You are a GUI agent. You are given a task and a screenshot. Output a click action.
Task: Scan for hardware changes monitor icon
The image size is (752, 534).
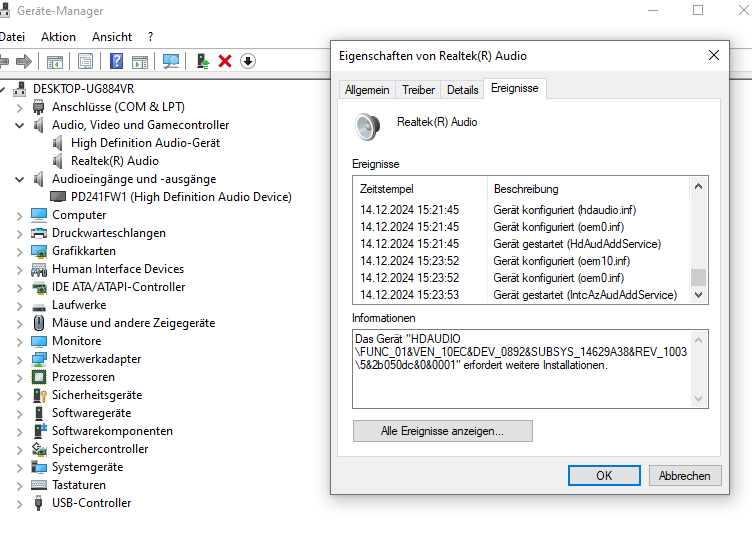171,61
